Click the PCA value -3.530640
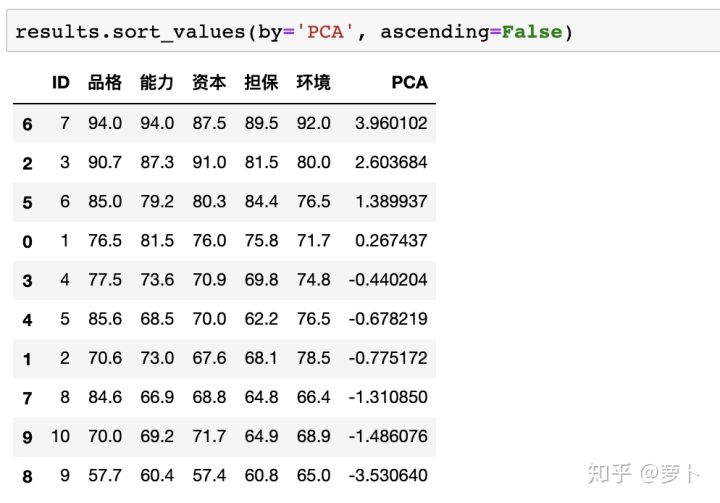720x503 pixels. coord(389,476)
